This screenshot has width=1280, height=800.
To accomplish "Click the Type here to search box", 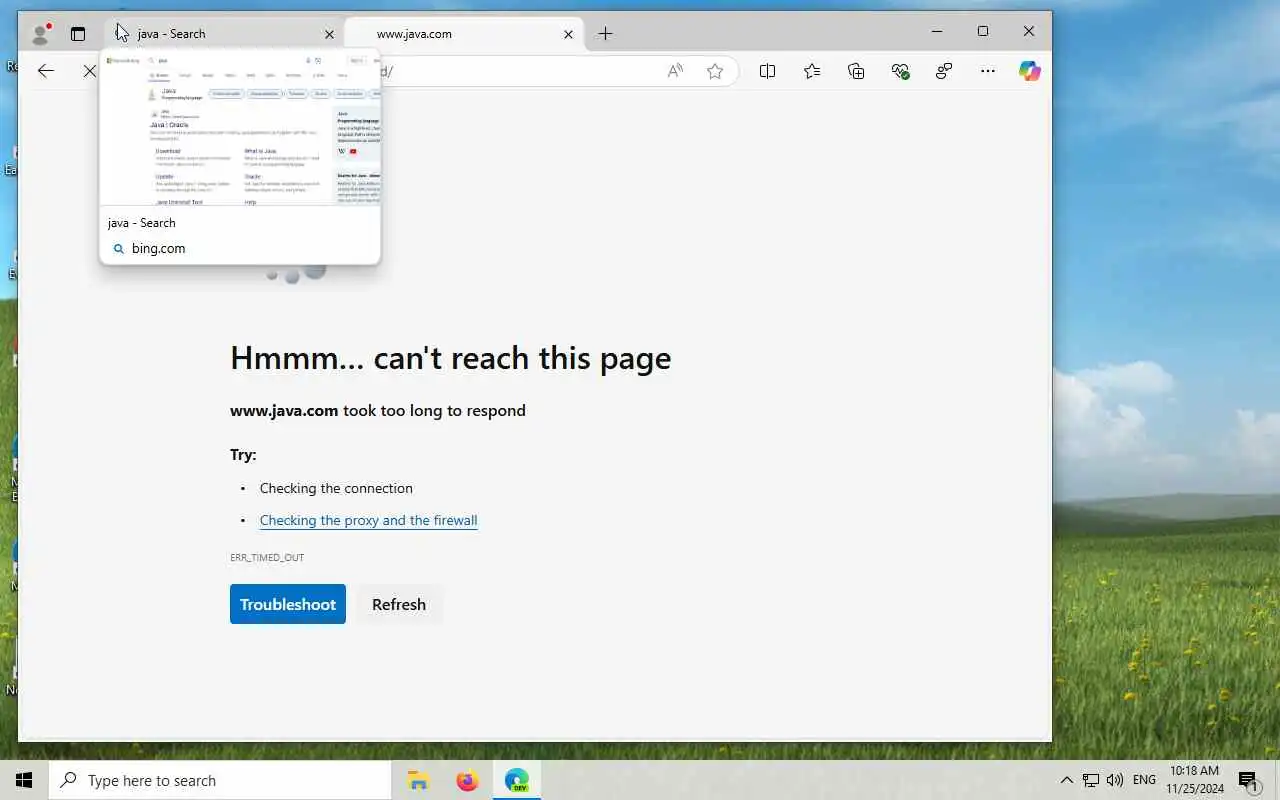I will pyautogui.click(x=220, y=780).
